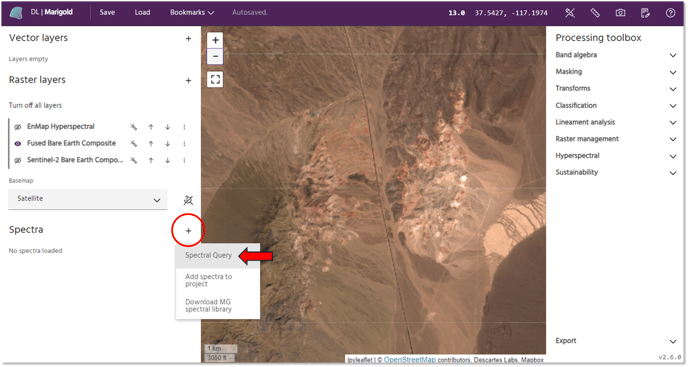Add a new vector layer
This screenshot has height=367, width=688.
(x=188, y=39)
